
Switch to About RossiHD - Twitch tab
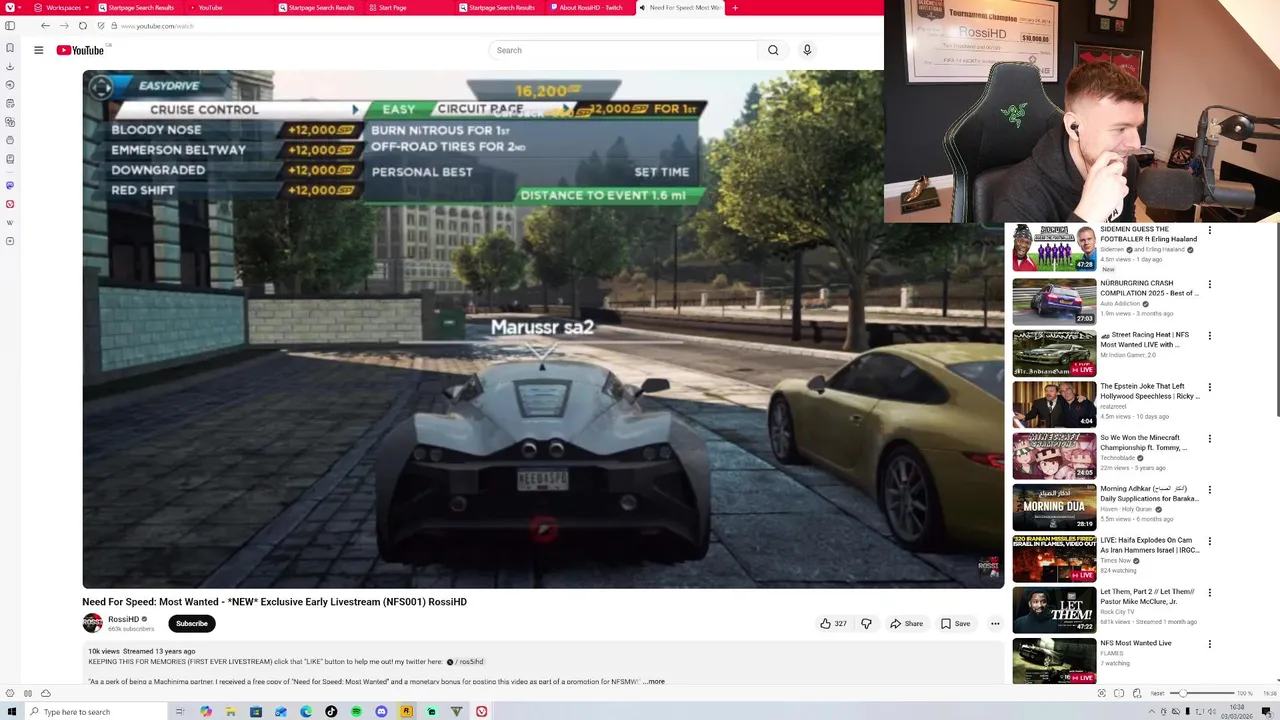click(x=590, y=7)
